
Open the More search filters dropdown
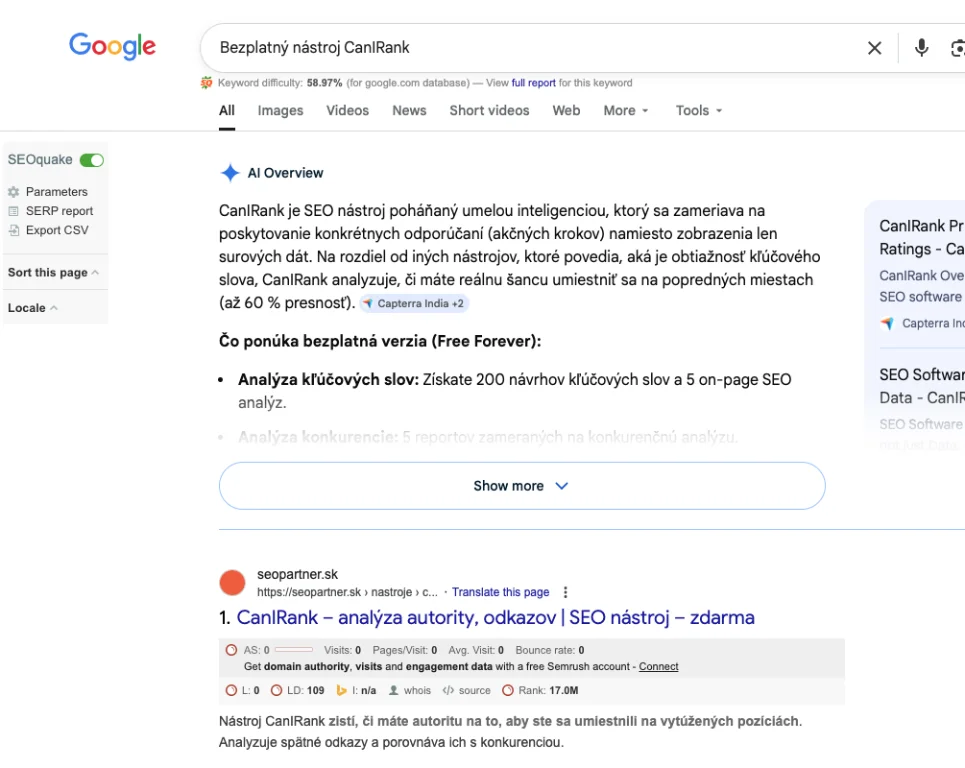point(626,111)
